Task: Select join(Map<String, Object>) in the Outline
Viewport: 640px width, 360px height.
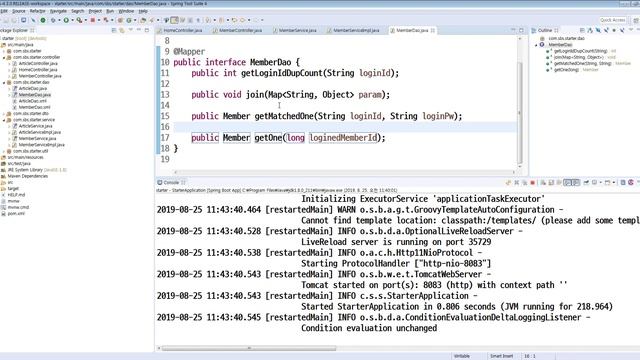Action: (x=579, y=57)
